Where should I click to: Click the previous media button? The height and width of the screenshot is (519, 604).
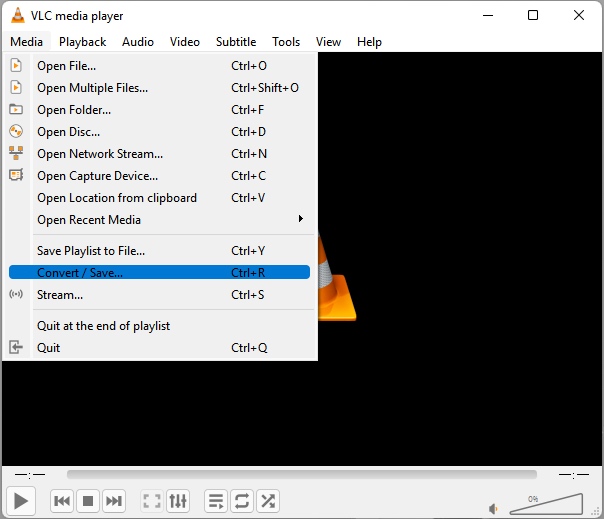62,501
